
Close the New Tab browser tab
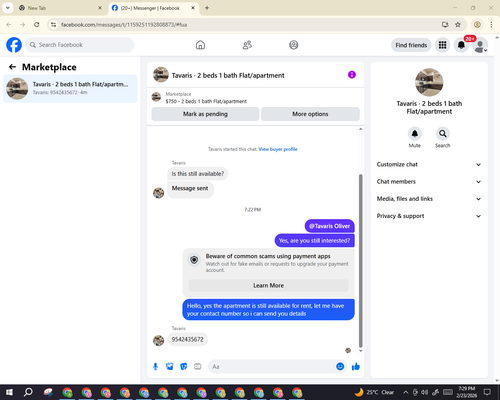100,8
